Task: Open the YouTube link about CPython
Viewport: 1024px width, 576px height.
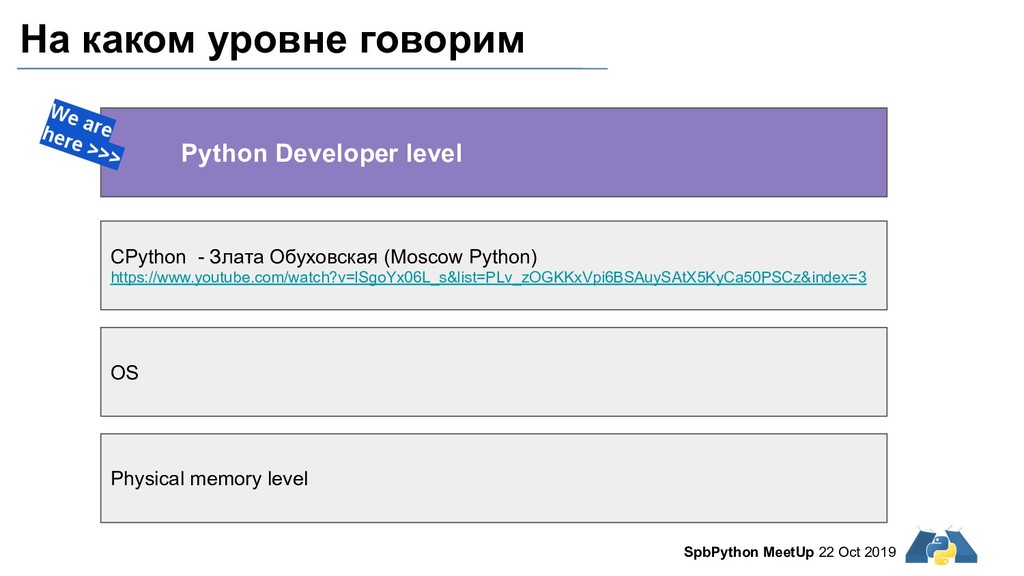Action: pos(488,278)
